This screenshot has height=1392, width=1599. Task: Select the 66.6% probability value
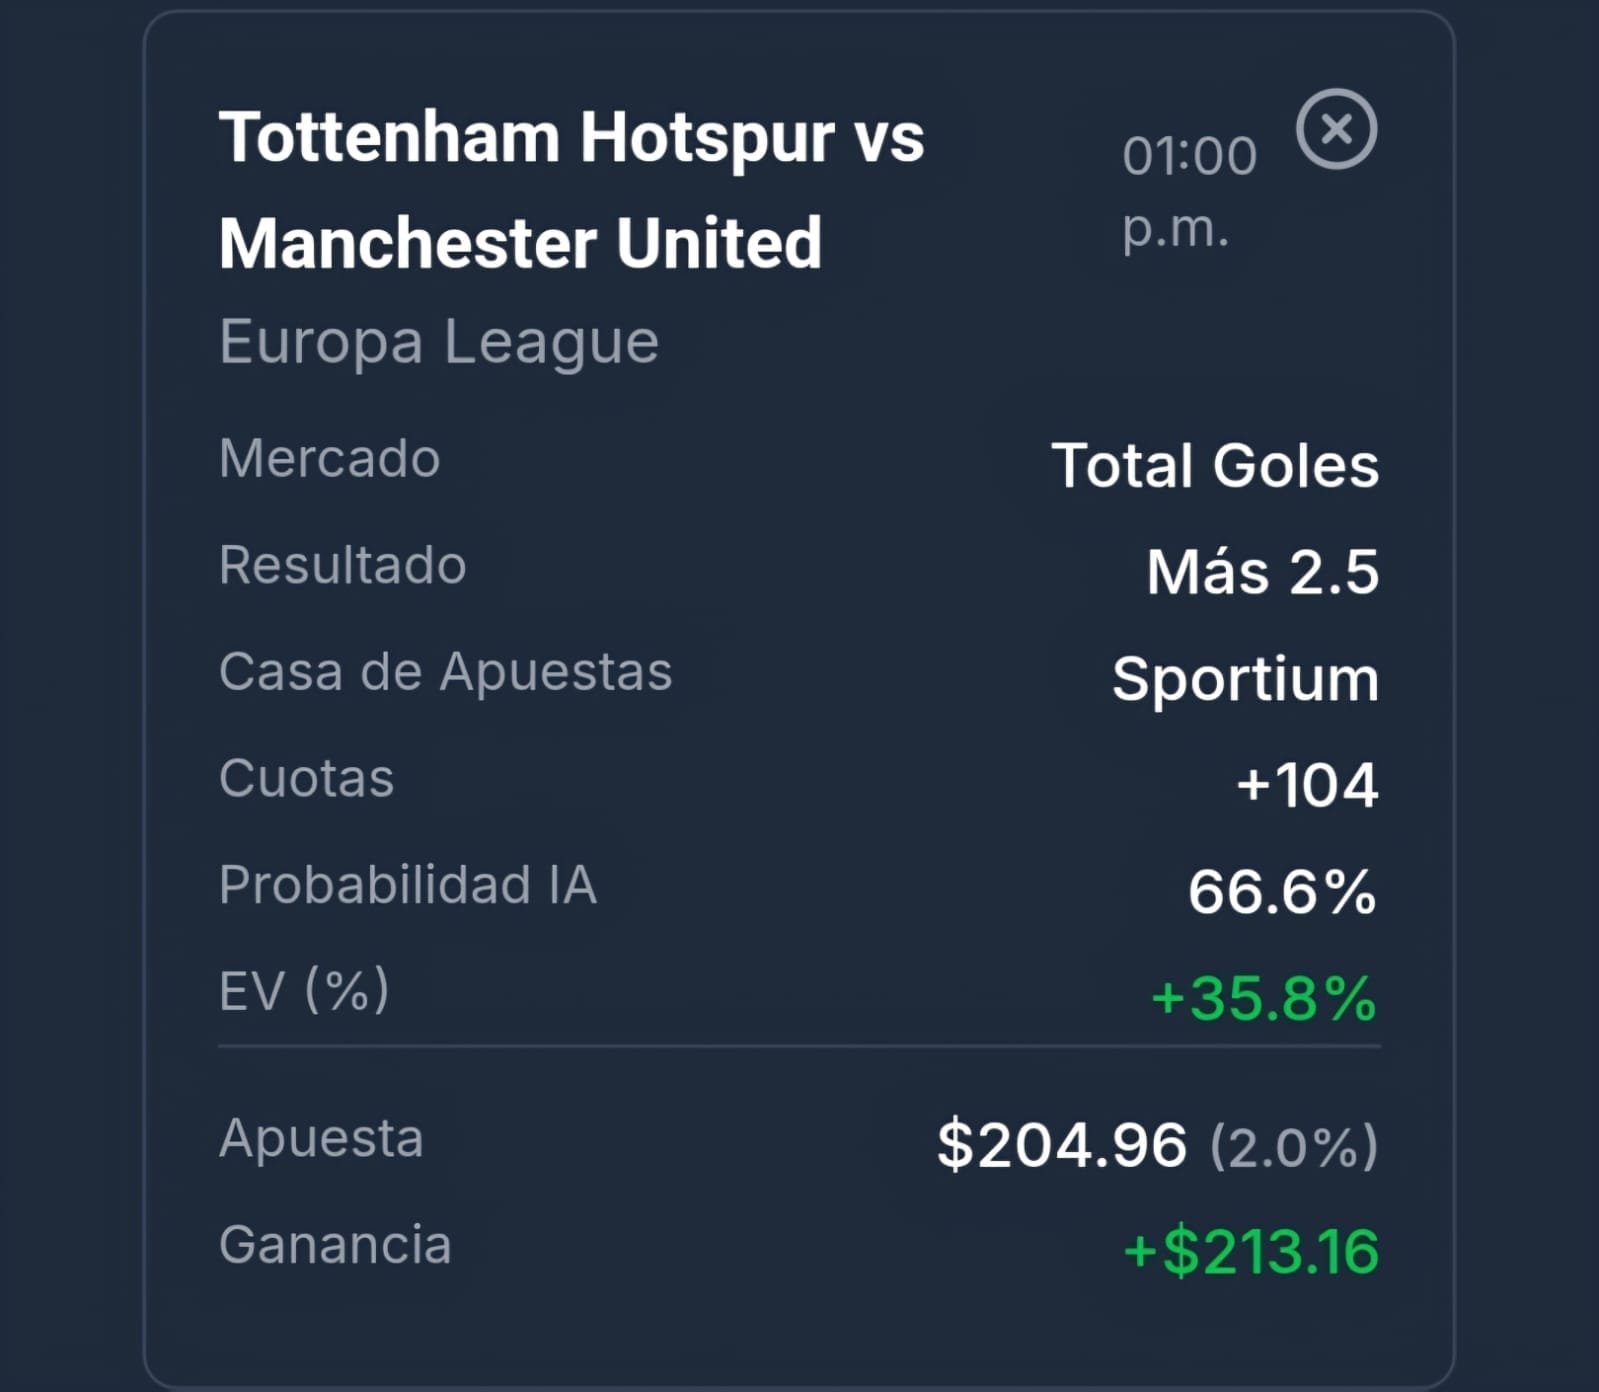coord(1283,892)
